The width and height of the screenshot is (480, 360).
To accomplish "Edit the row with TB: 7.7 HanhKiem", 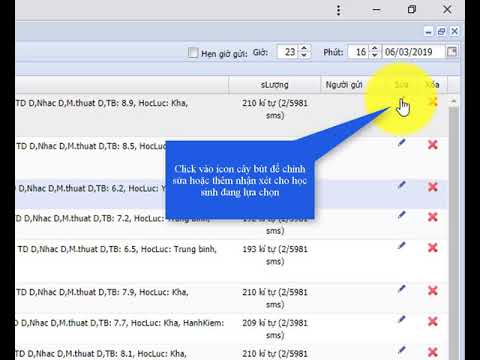I will (402, 320).
